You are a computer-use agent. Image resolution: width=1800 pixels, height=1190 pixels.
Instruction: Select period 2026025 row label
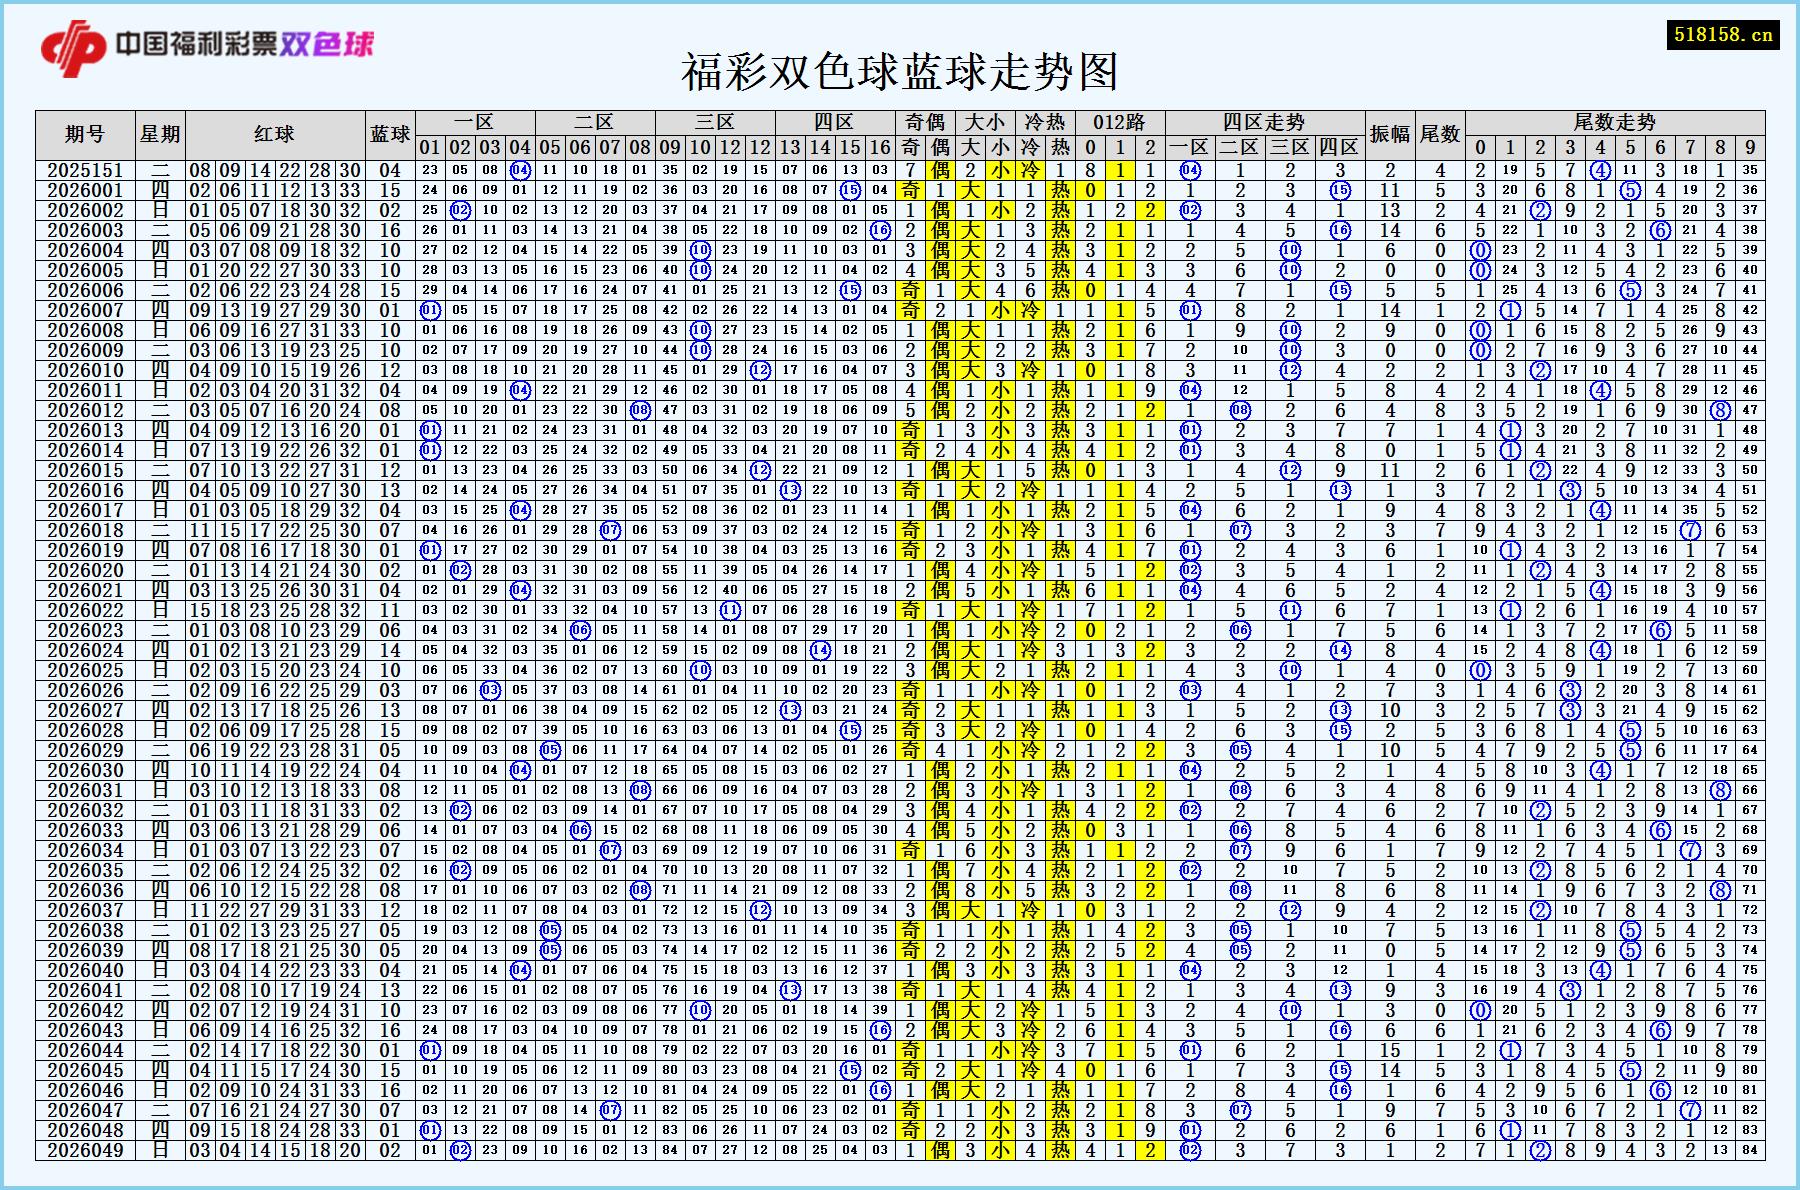click(85, 670)
